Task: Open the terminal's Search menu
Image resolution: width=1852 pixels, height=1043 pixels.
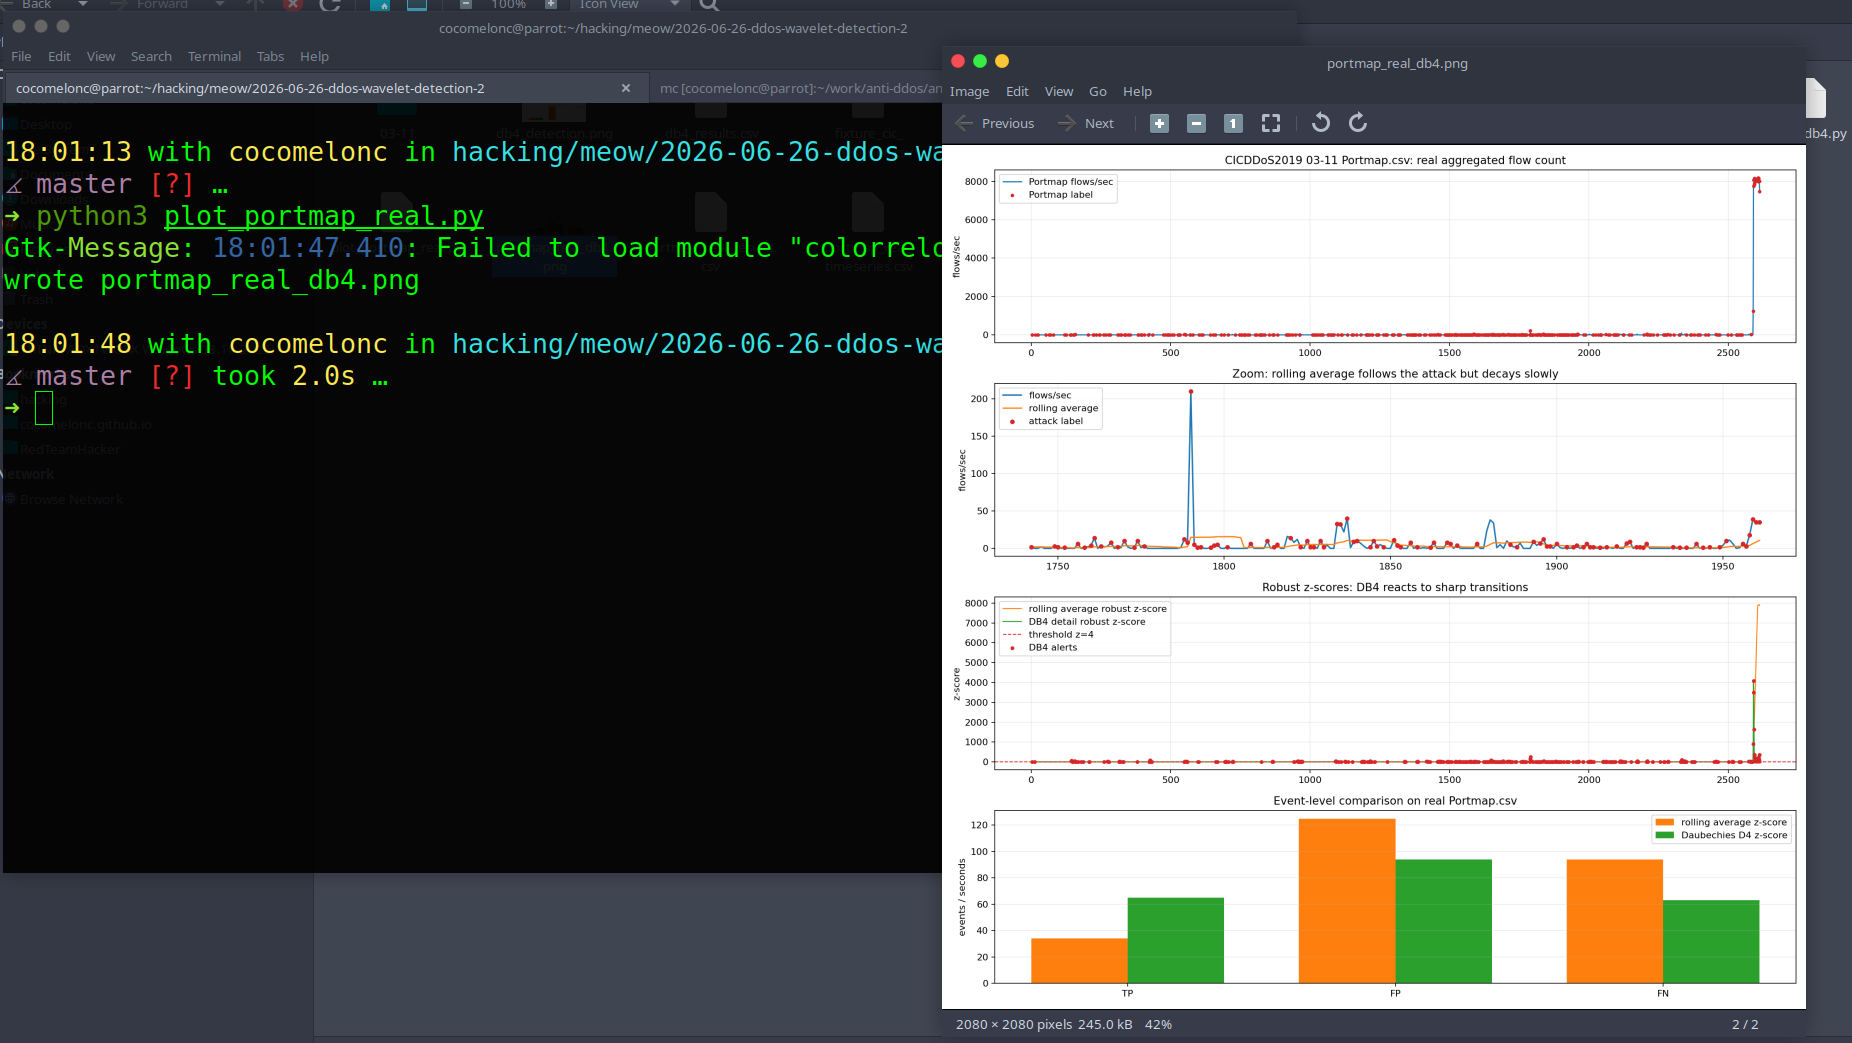Action: (151, 56)
